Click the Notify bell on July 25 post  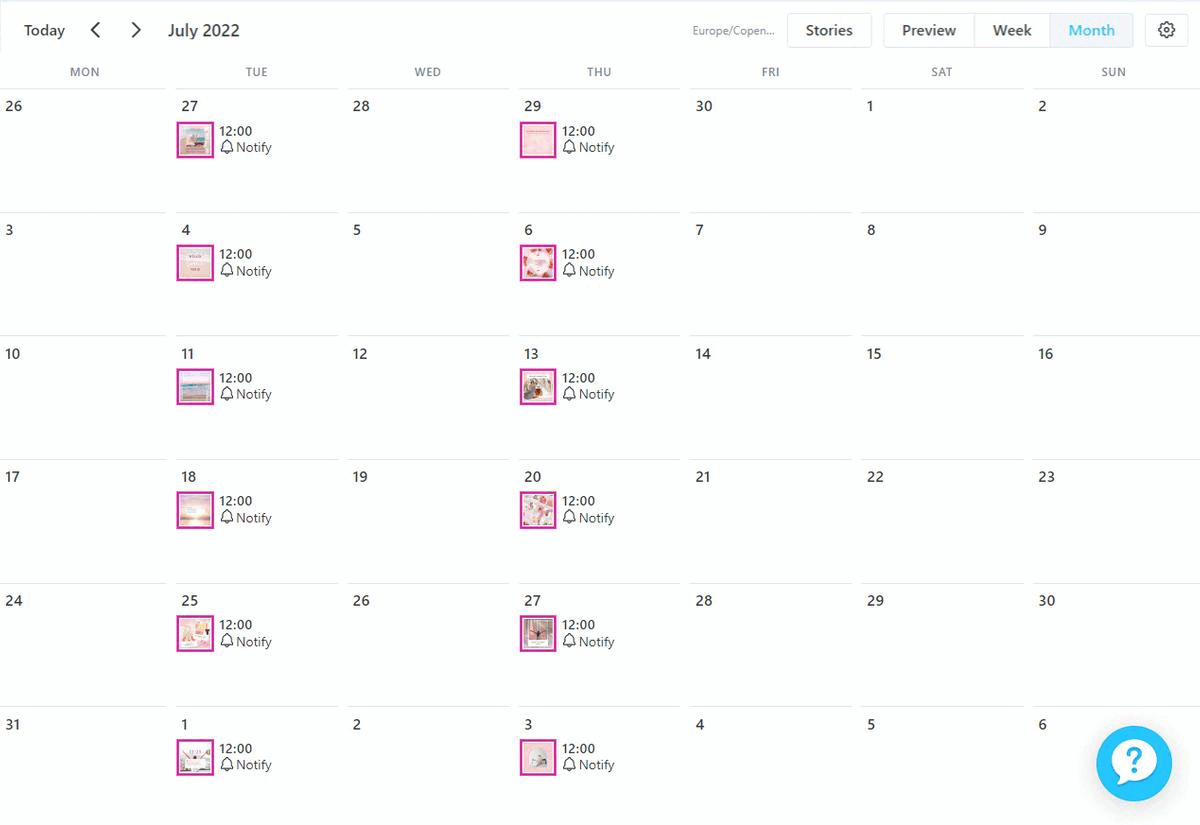tap(227, 642)
